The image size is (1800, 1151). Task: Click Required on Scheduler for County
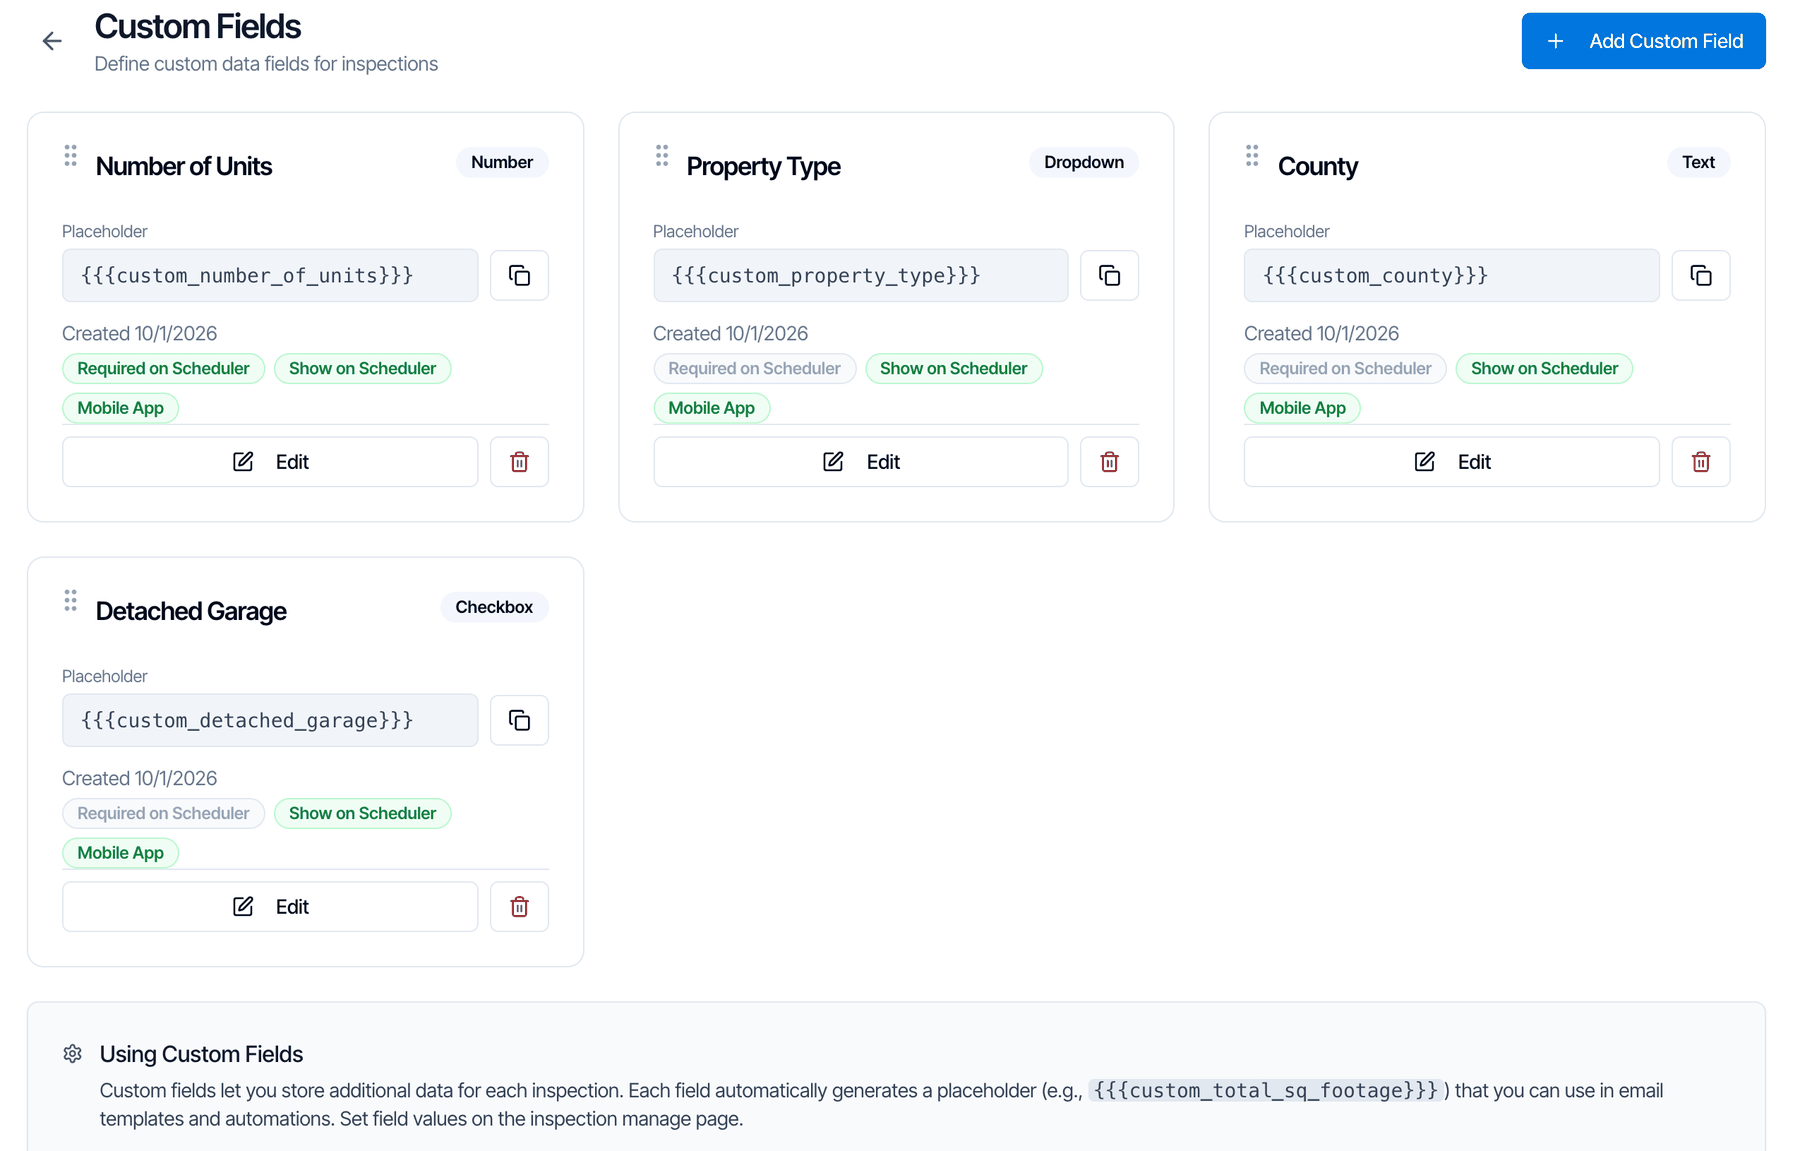[1345, 369]
